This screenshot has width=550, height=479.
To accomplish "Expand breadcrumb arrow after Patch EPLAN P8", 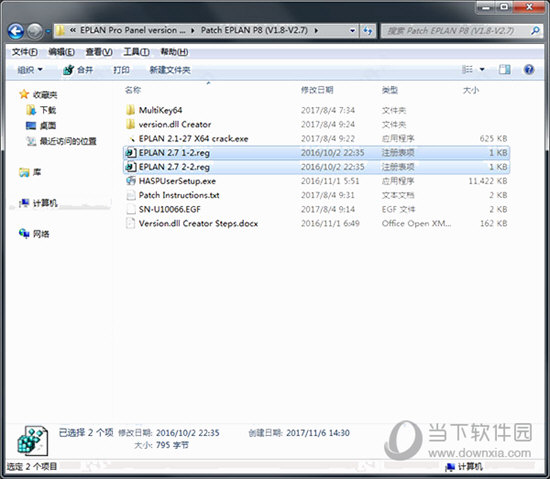I will 316,31.
